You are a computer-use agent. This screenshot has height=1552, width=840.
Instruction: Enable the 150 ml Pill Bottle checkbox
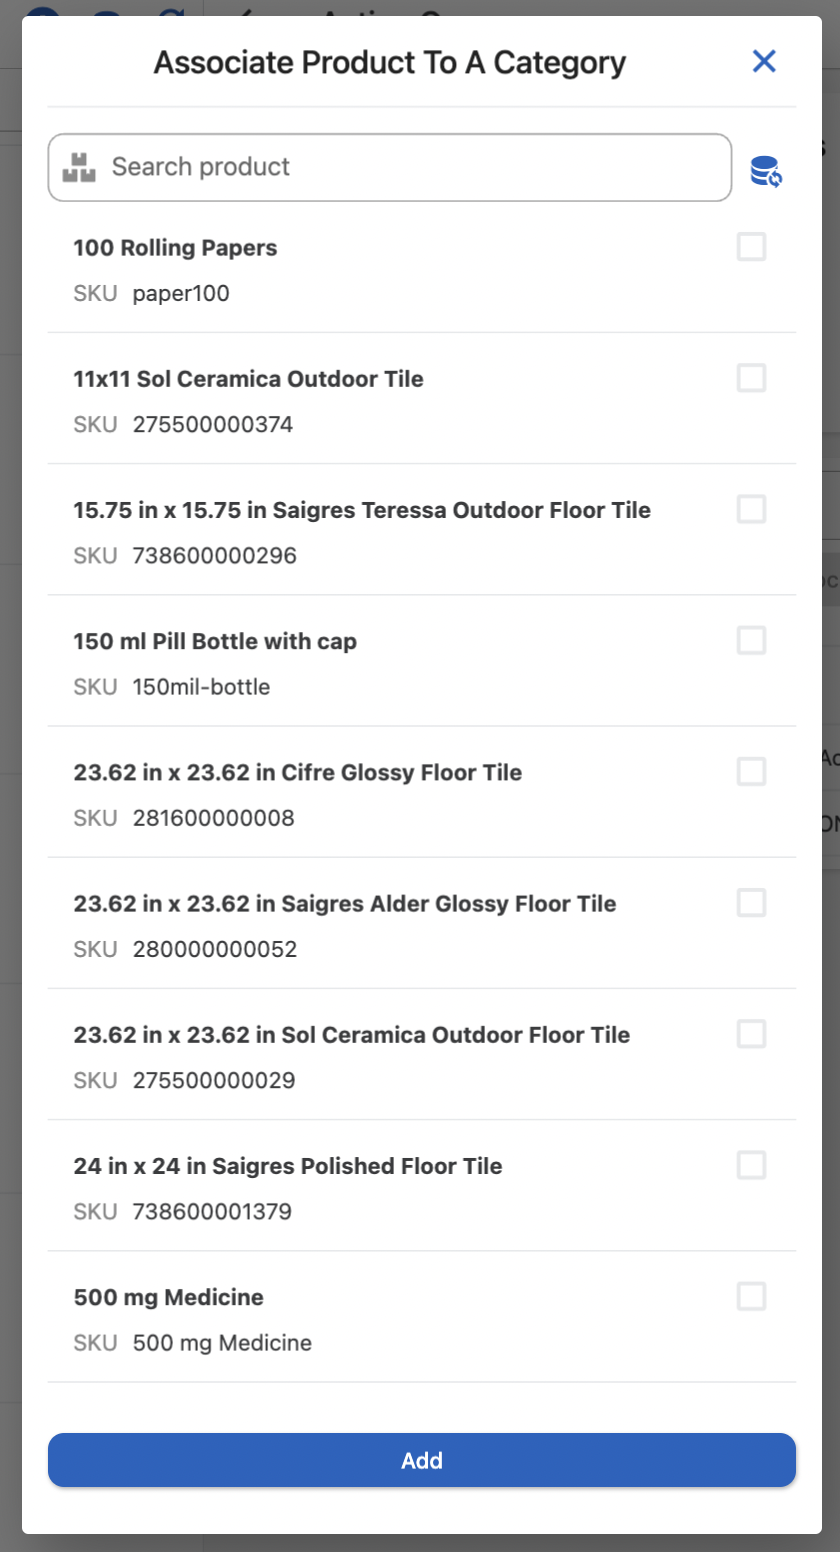pos(751,640)
